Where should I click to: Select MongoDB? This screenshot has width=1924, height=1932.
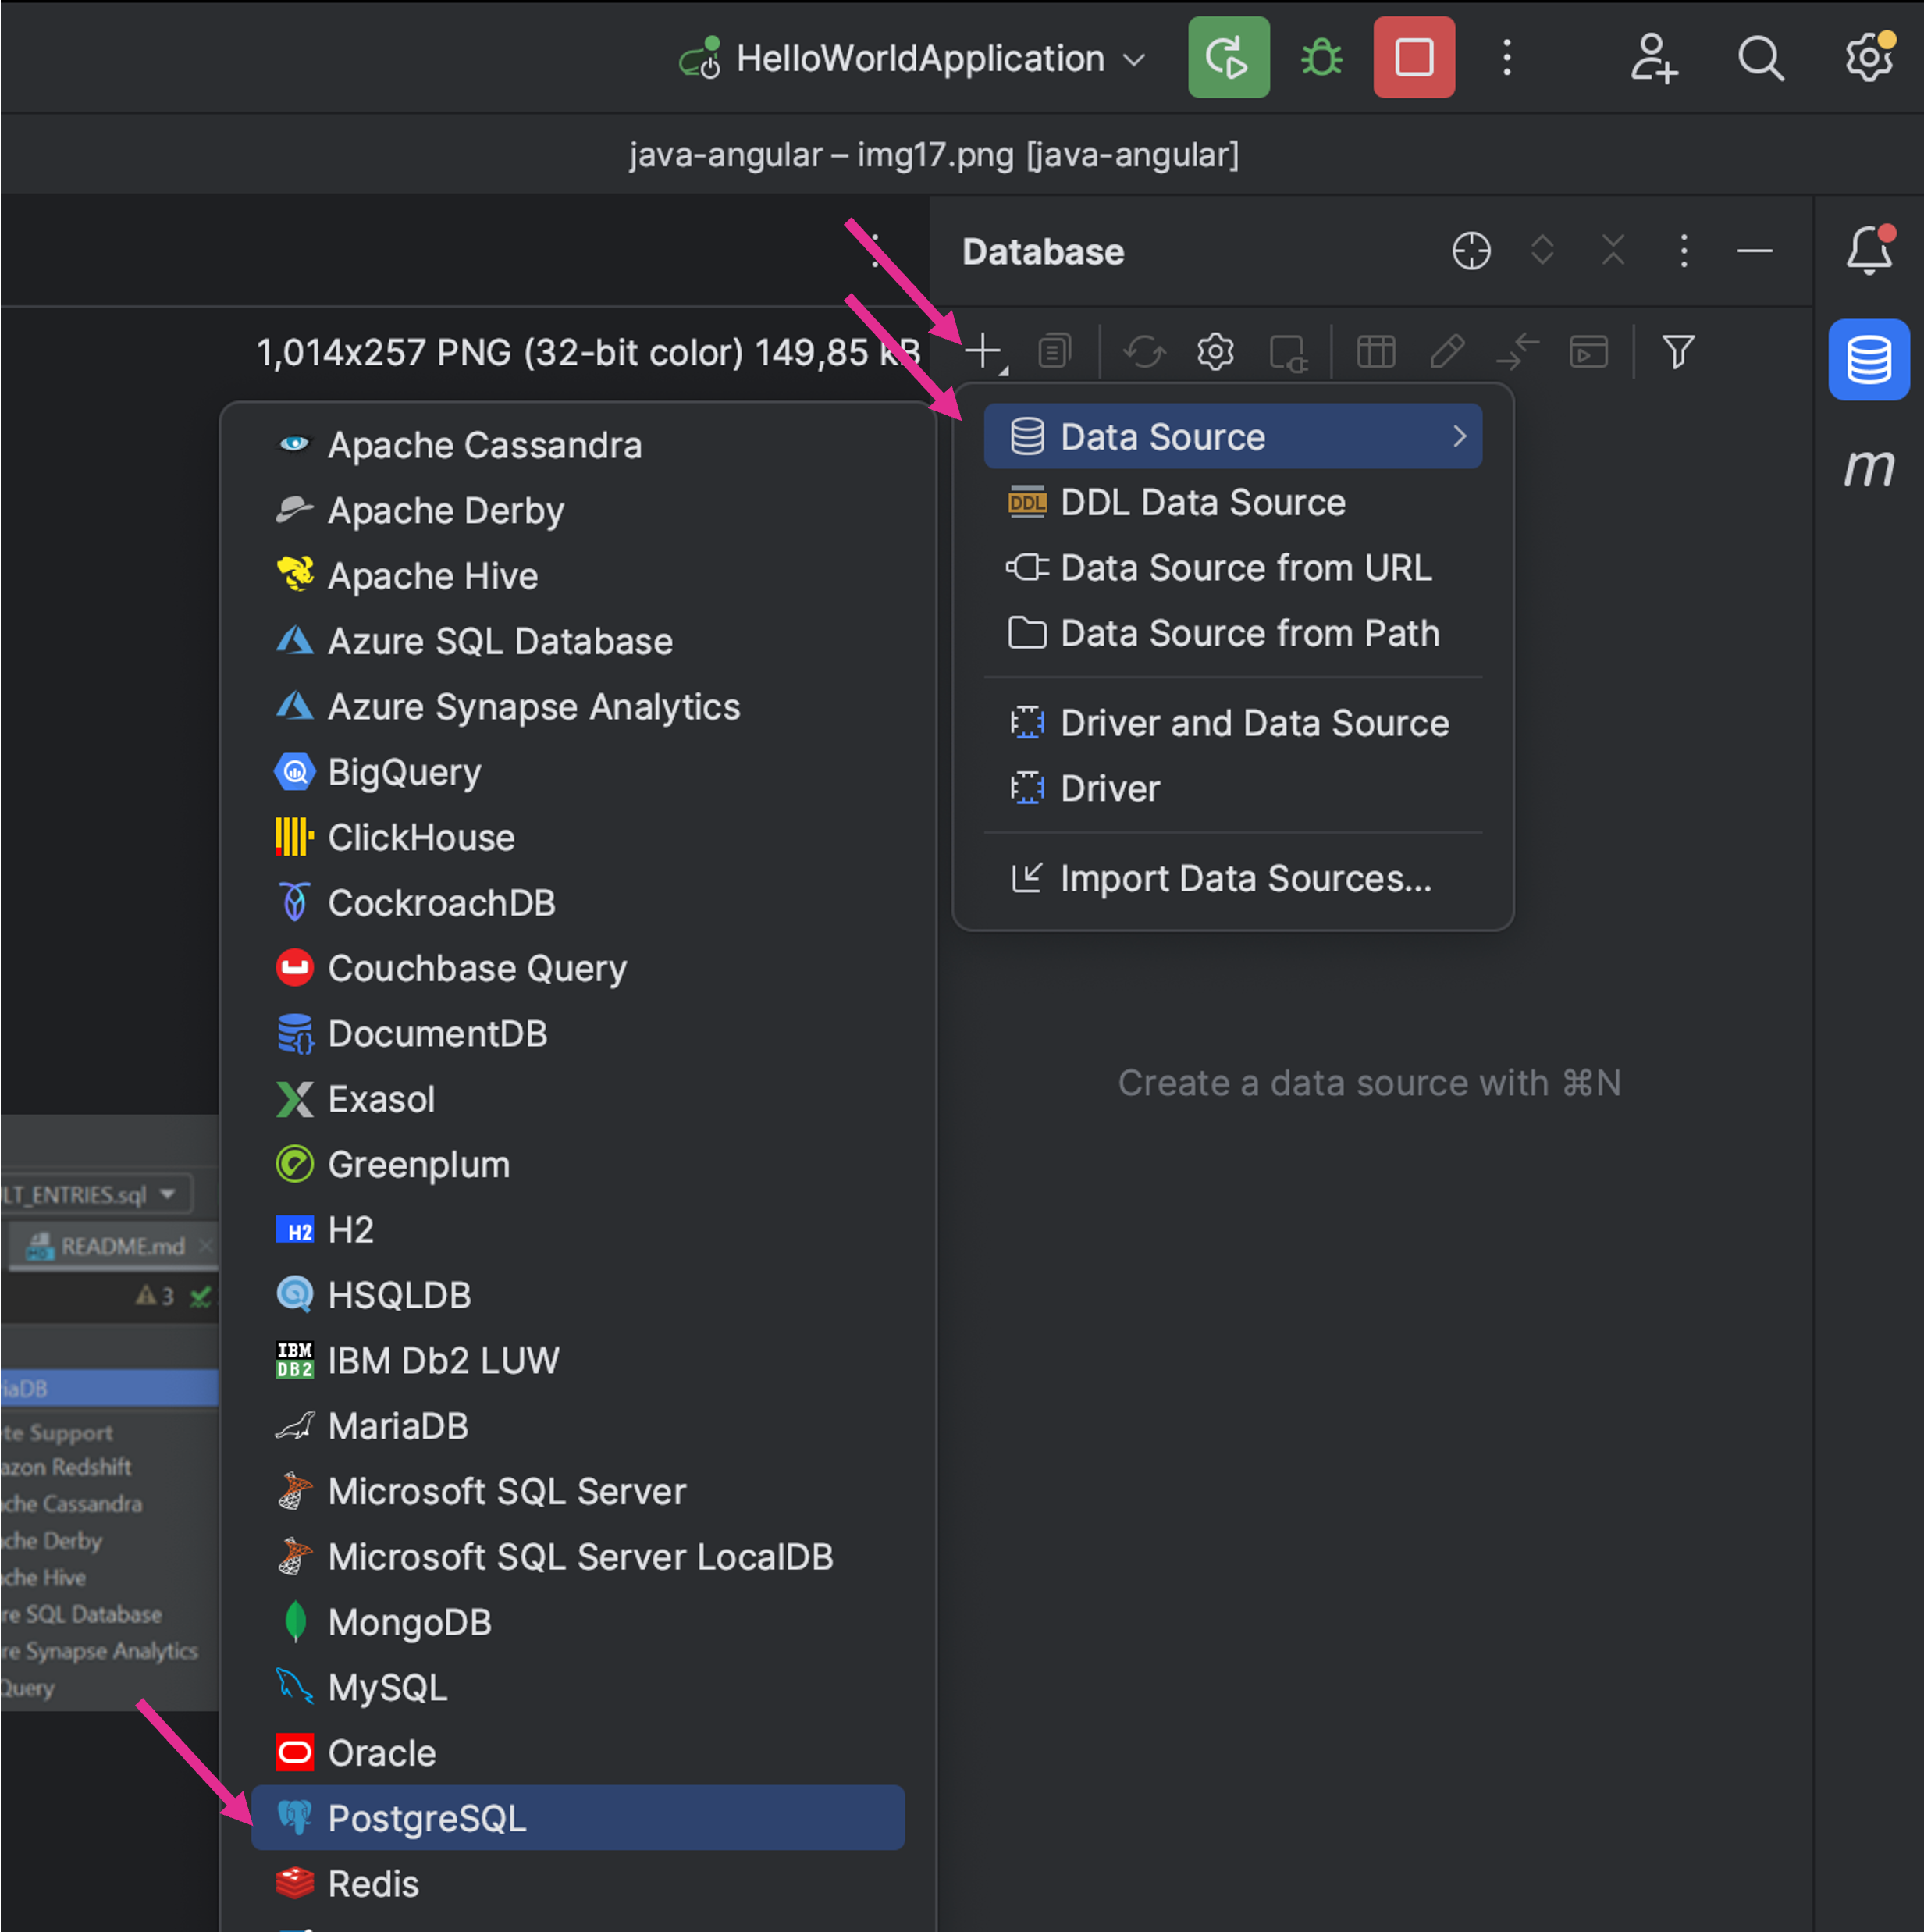click(578, 1622)
